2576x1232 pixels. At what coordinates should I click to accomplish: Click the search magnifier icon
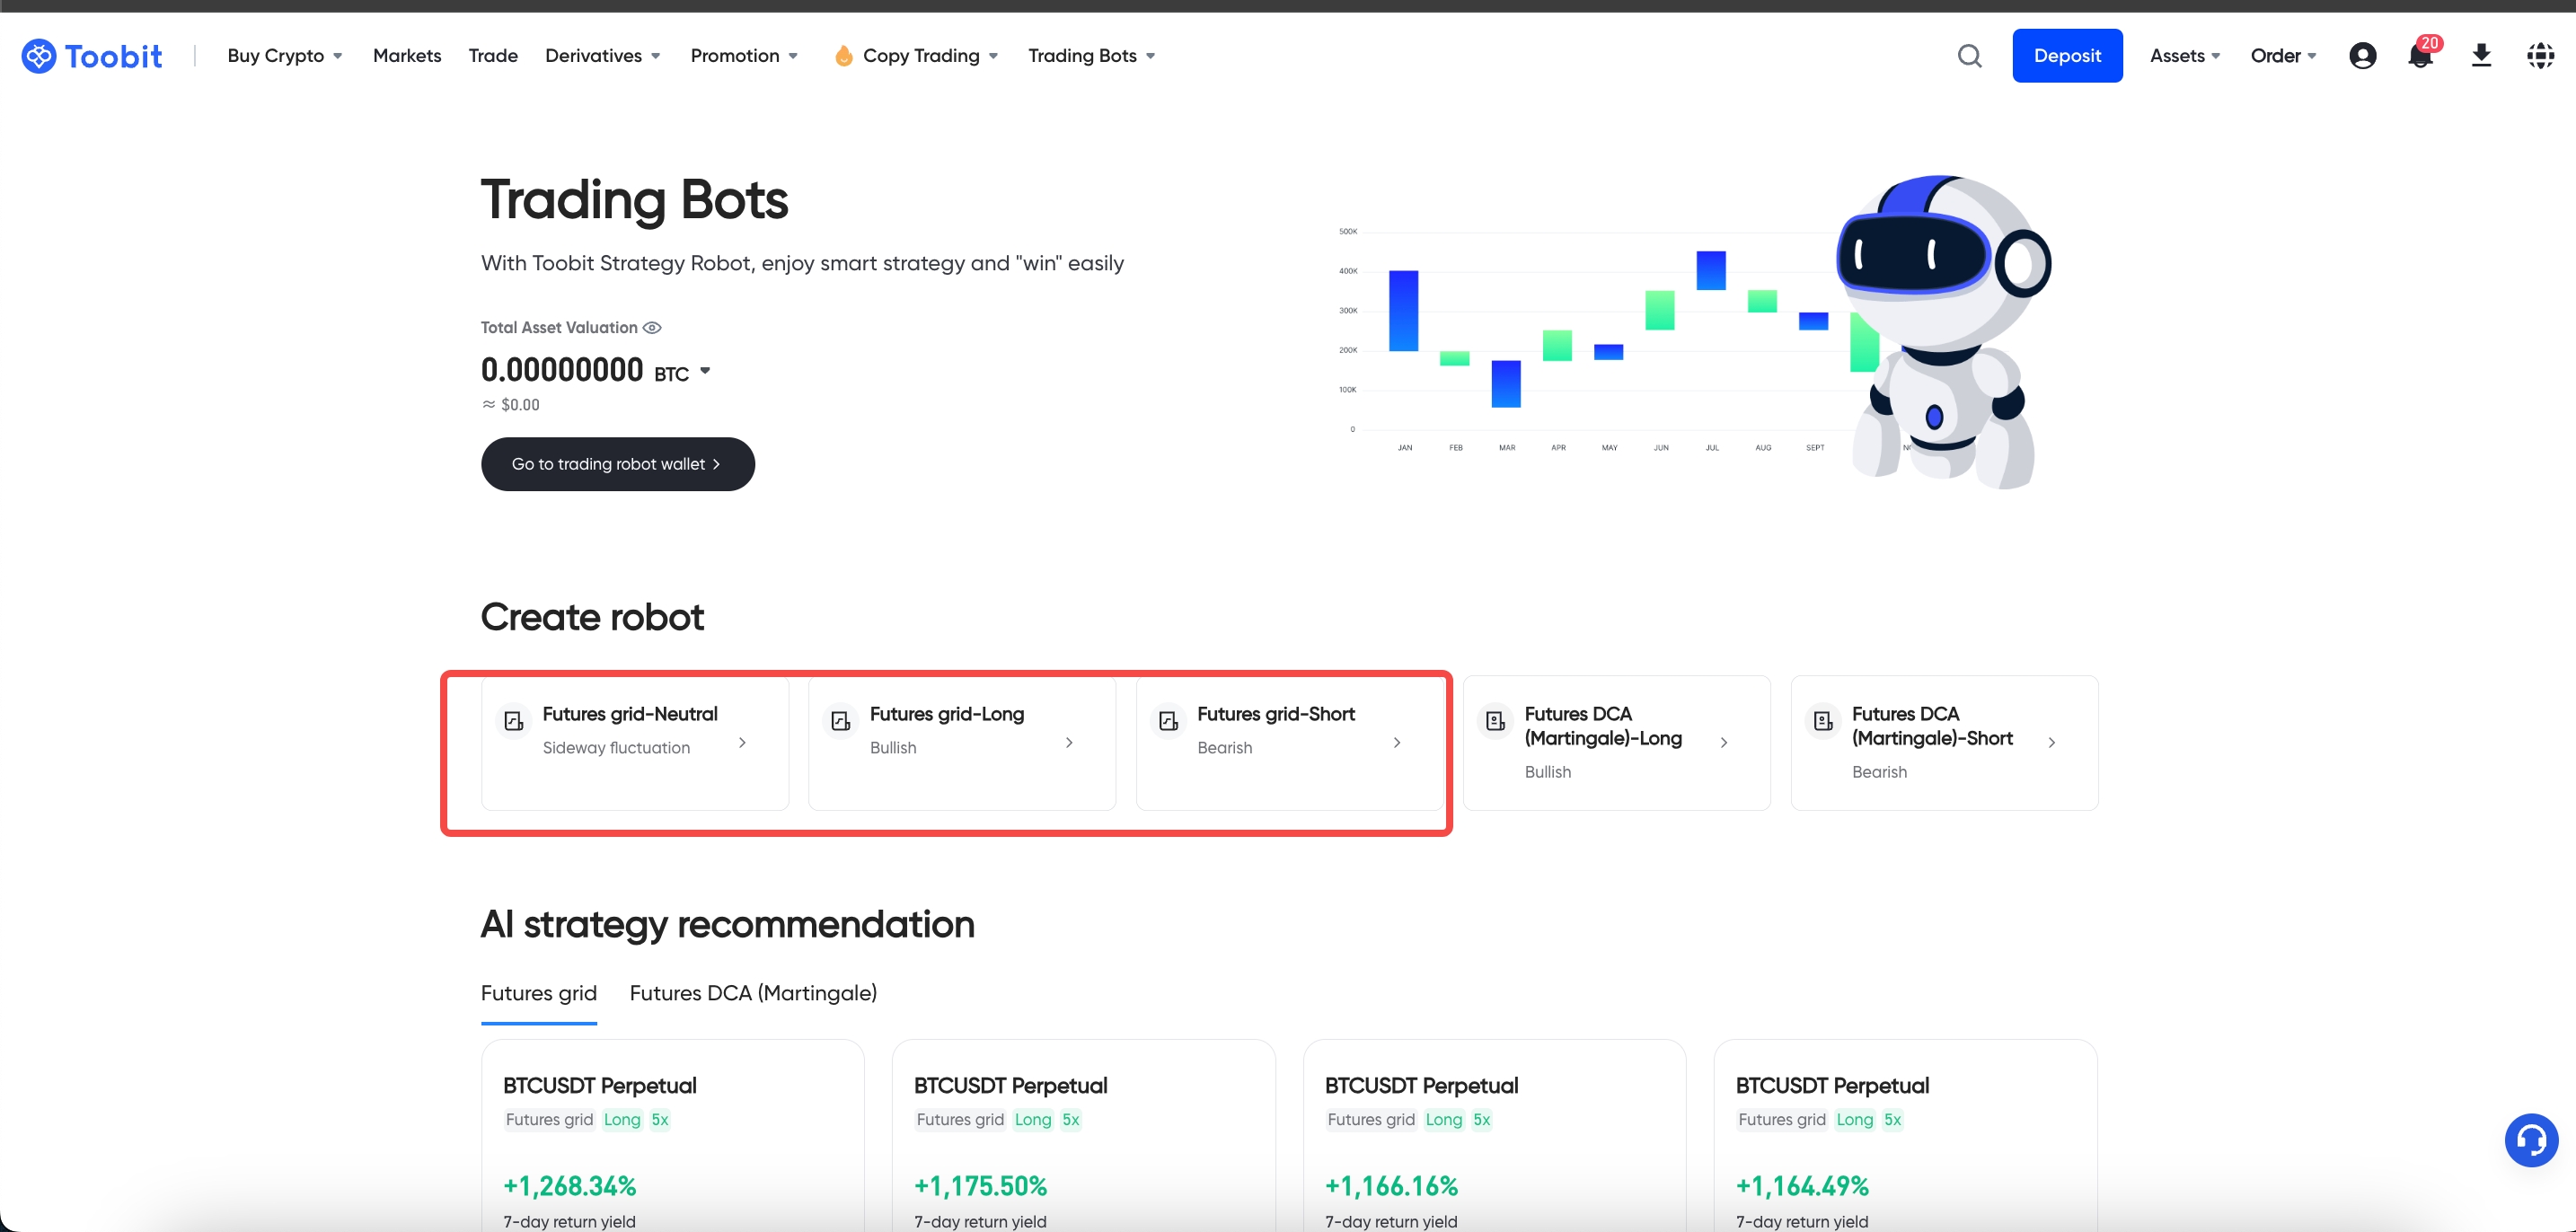click(1969, 56)
